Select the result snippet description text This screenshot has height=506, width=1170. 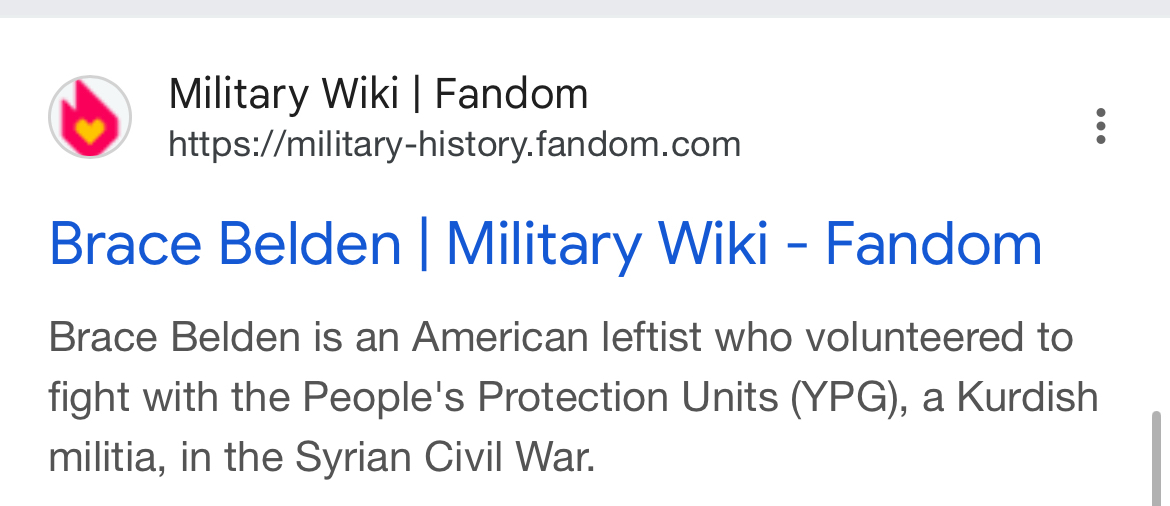tap(572, 397)
